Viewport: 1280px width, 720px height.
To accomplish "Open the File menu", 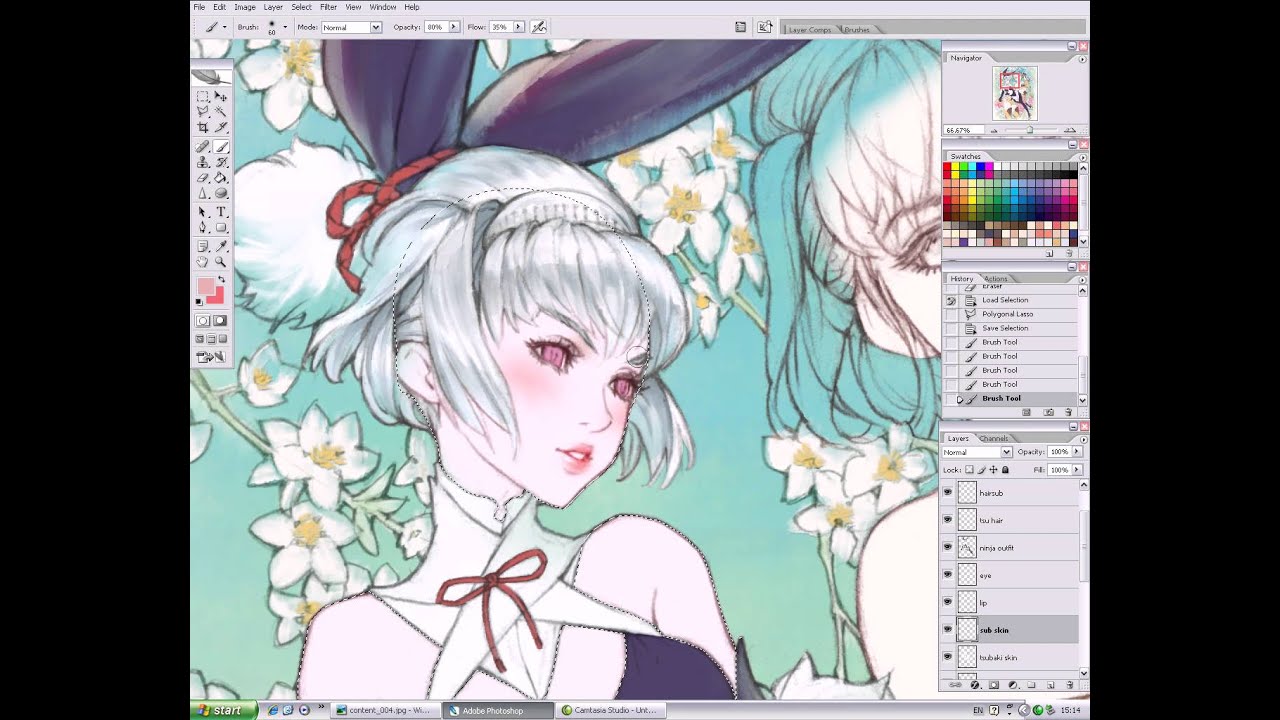I will click(x=199, y=7).
